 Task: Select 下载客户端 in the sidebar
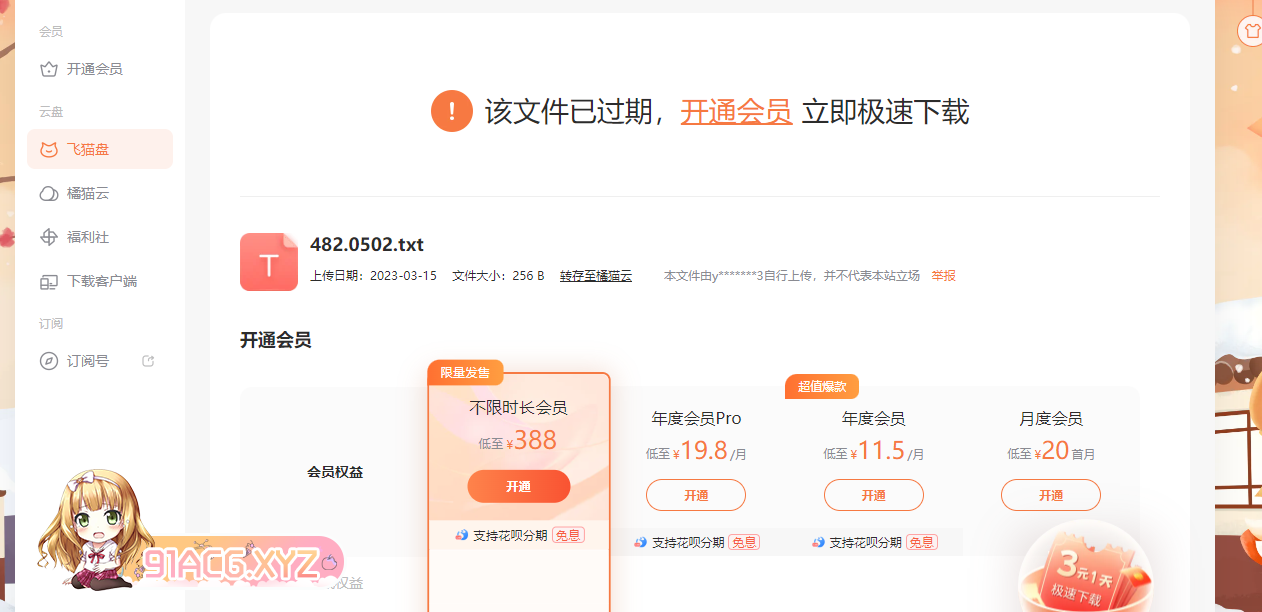click(x=101, y=281)
